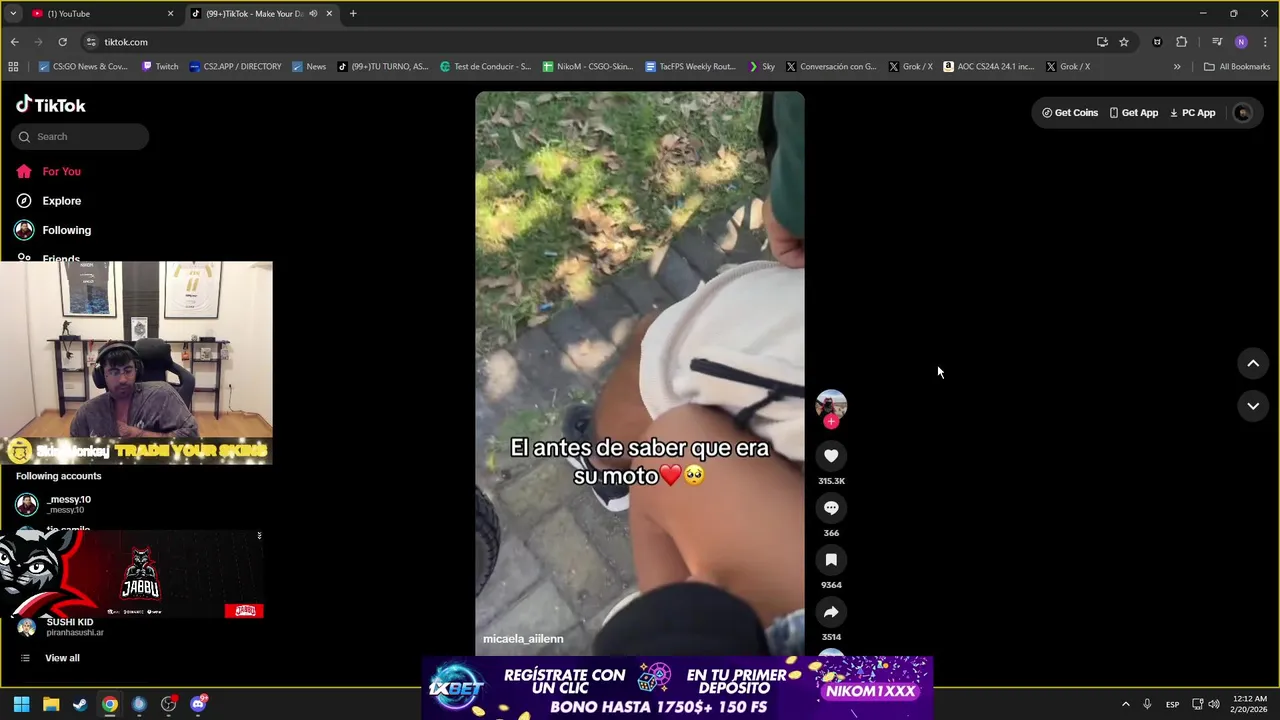The width and height of the screenshot is (1280, 720).
Task: Close the TikTok tab
Action: tap(329, 14)
